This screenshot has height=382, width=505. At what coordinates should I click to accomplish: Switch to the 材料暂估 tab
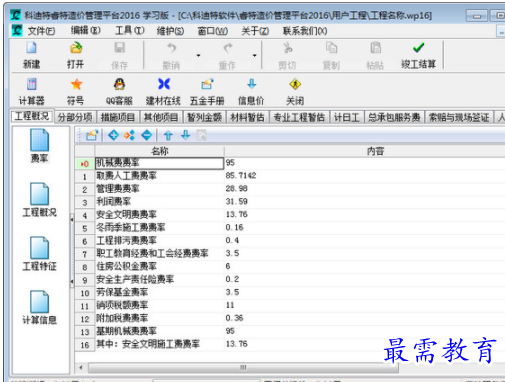click(x=247, y=117)
